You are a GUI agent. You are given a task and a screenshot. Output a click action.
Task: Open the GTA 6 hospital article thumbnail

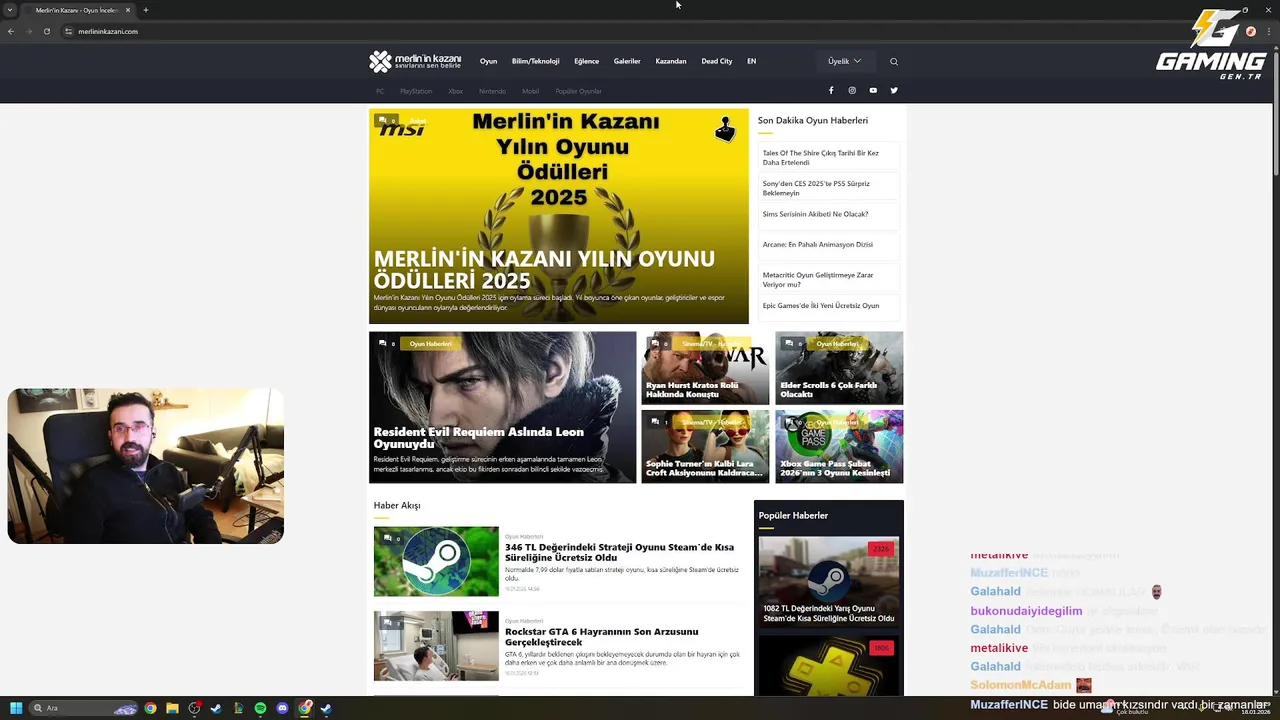point(436,646)
